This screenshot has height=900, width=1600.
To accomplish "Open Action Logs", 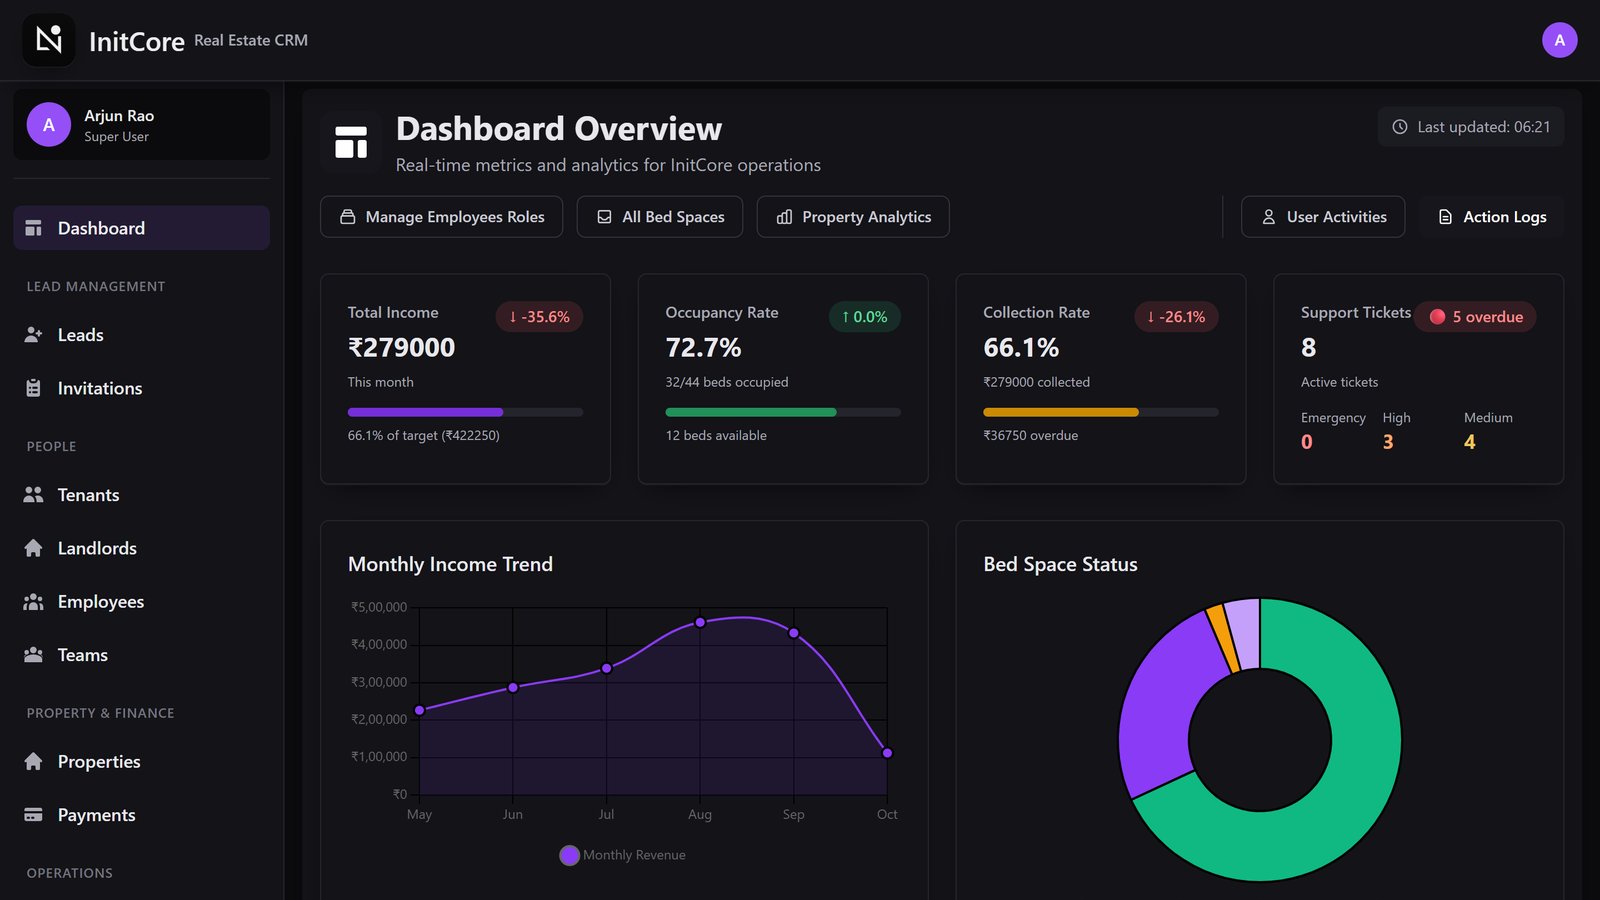I will point(1491,217).
